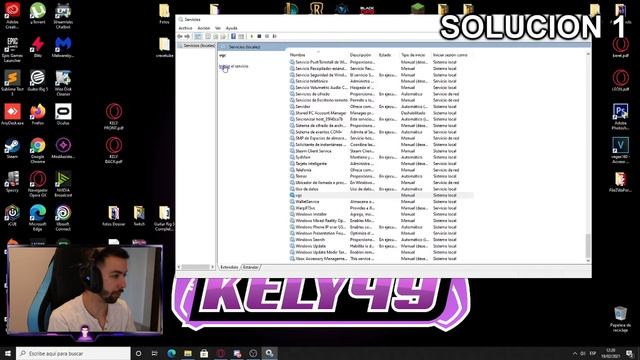Open Opera GX browser desktop shortcut
640x360 pixels.
tap(38, 184)
